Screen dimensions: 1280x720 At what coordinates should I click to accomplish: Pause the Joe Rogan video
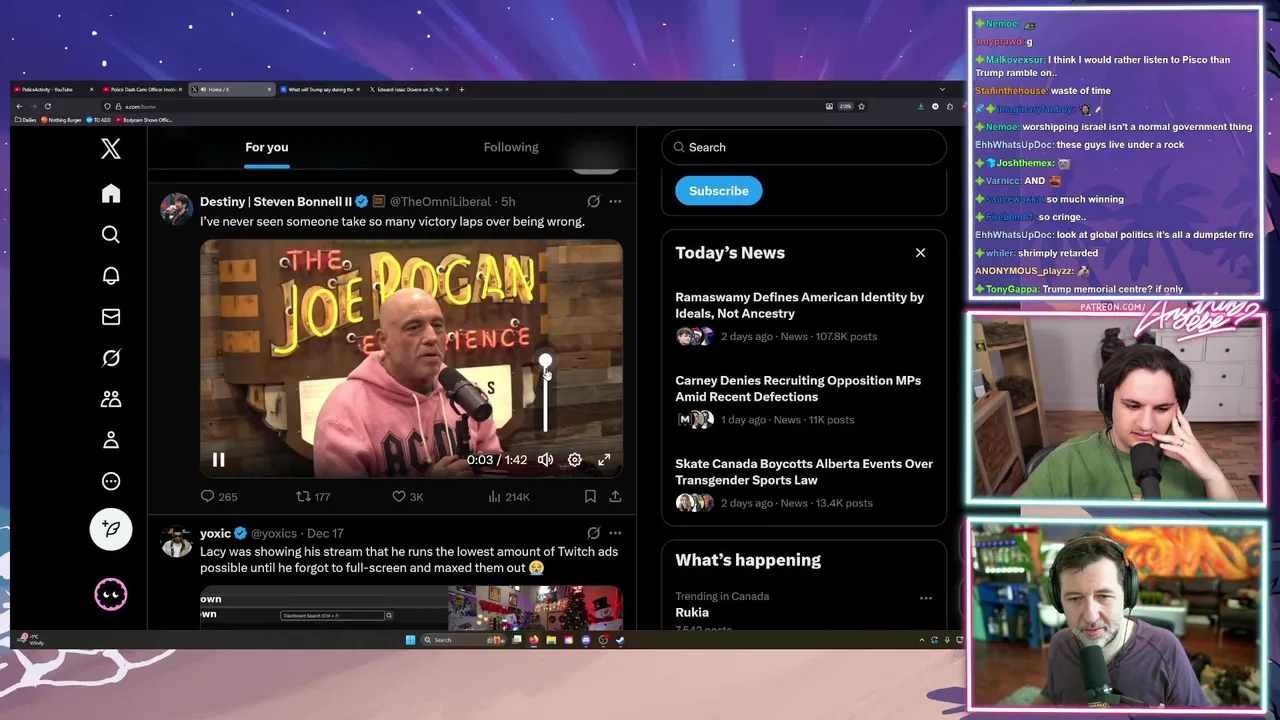point(218,460)
